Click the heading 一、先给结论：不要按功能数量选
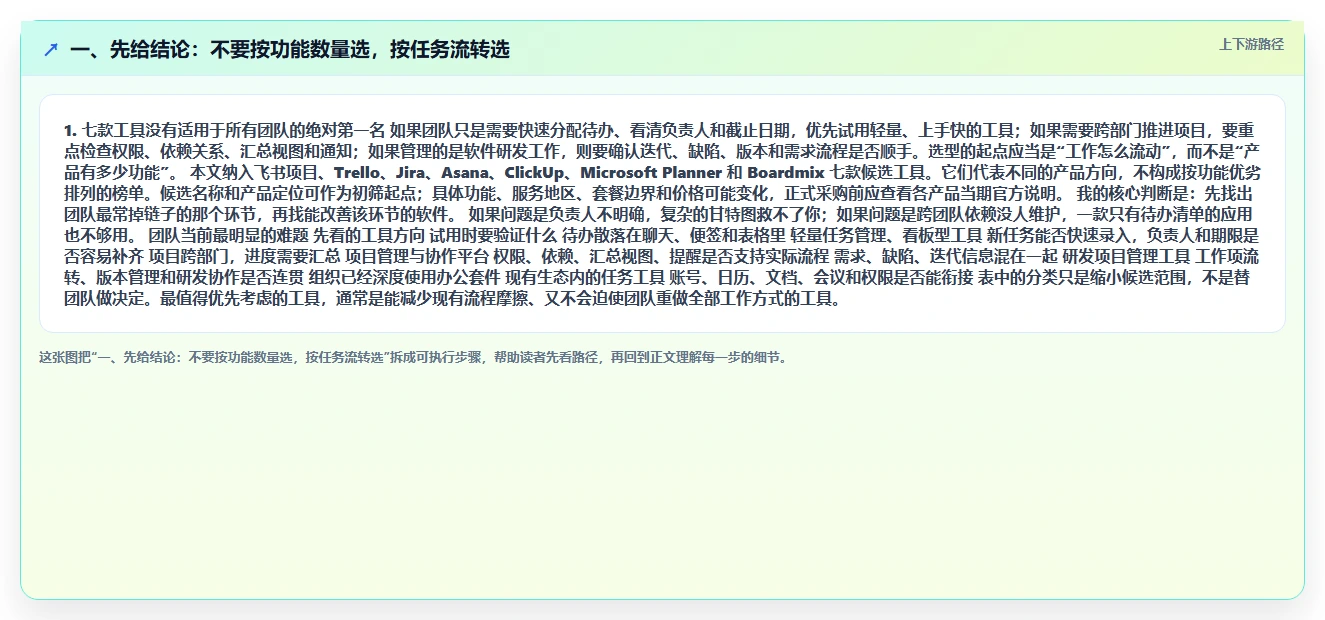This screenshot has width=1325, height=620. click(290, 49)
